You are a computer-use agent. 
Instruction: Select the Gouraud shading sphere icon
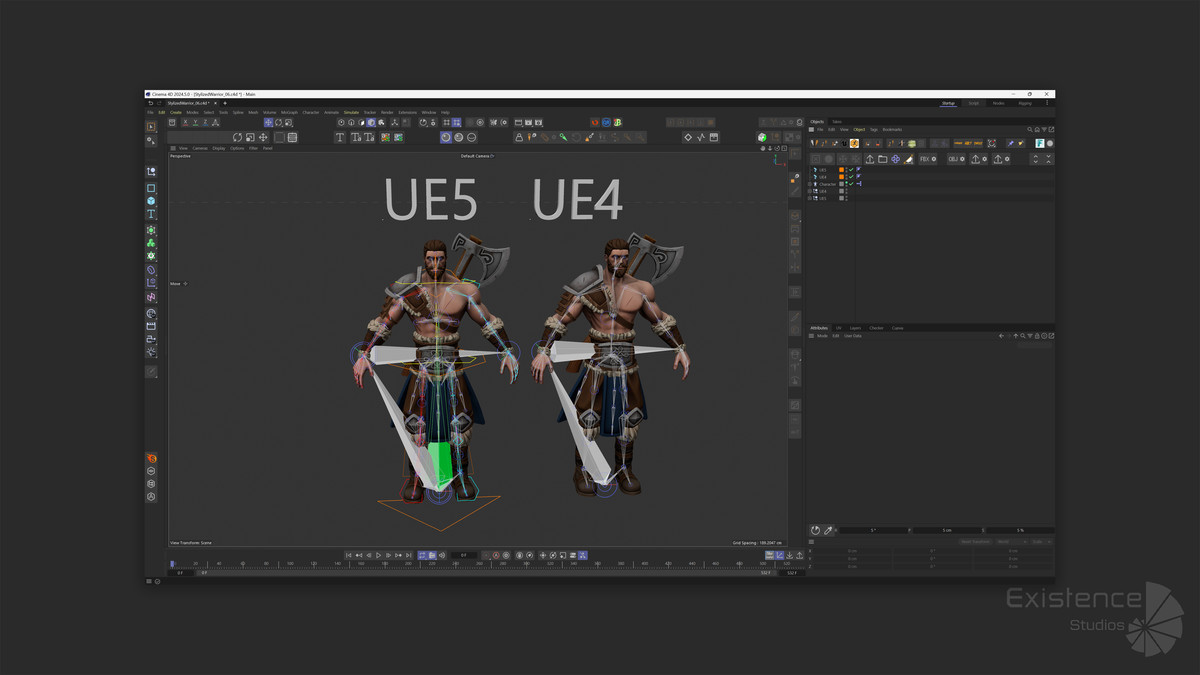(x=445, y=137)
